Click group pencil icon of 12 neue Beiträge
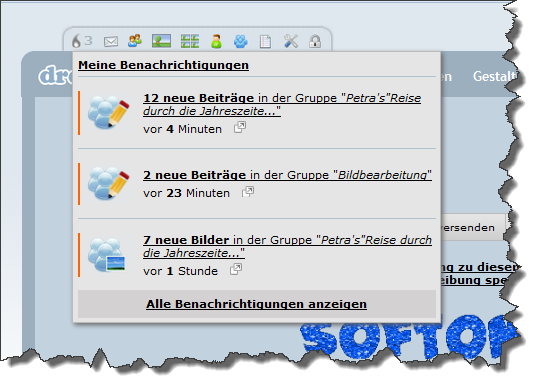This screenshot has height=392, width=546. [x=108, y=112]
